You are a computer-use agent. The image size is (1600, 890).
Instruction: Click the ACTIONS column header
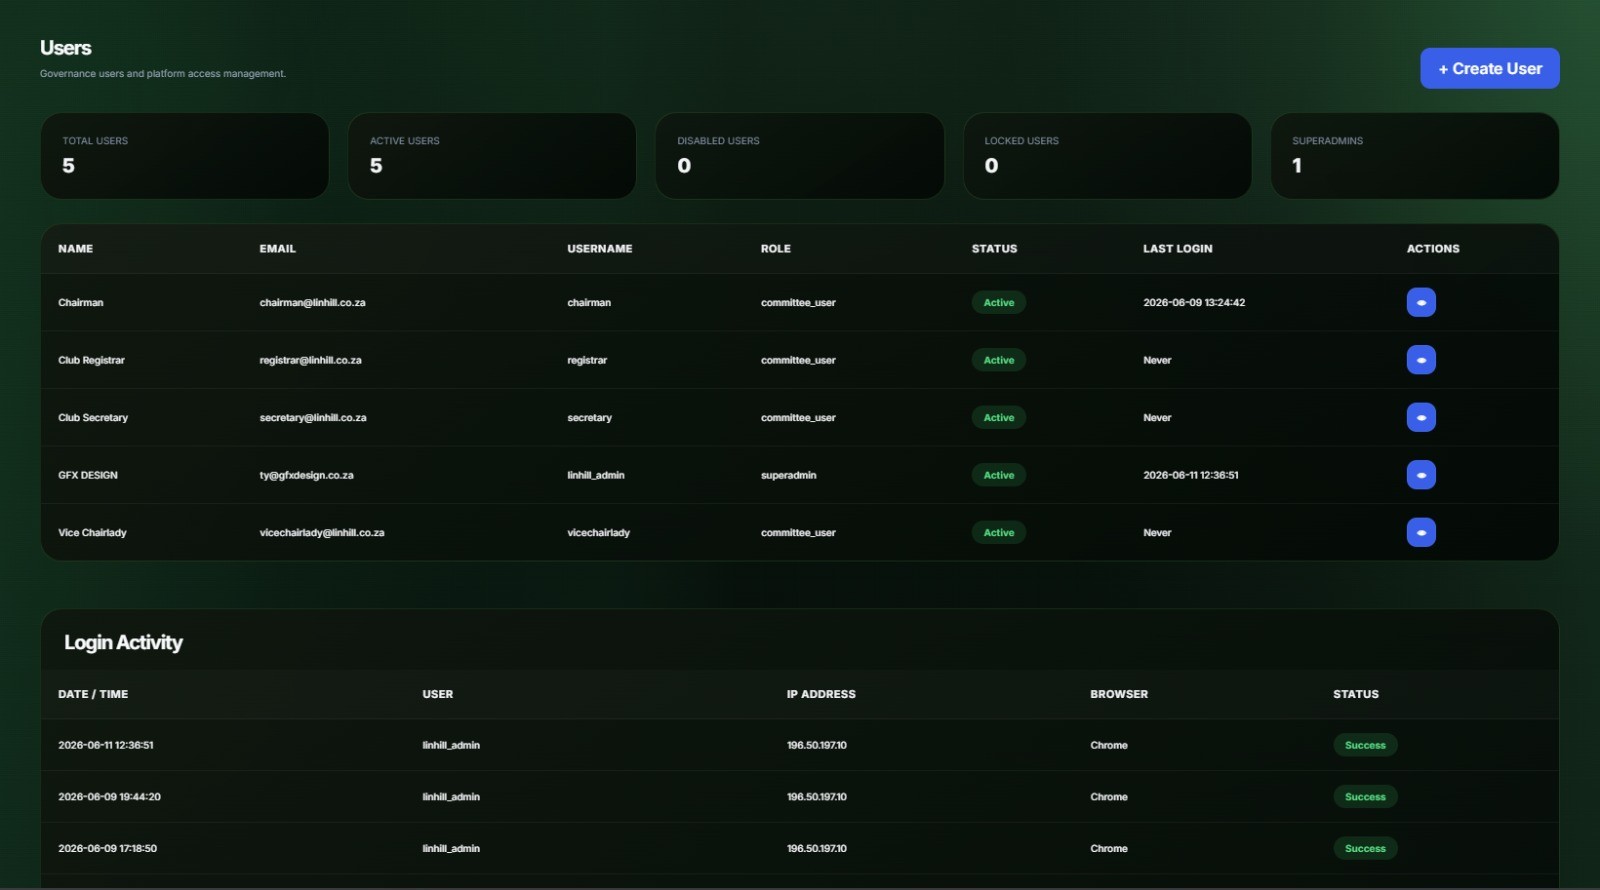coord(1433,249)
